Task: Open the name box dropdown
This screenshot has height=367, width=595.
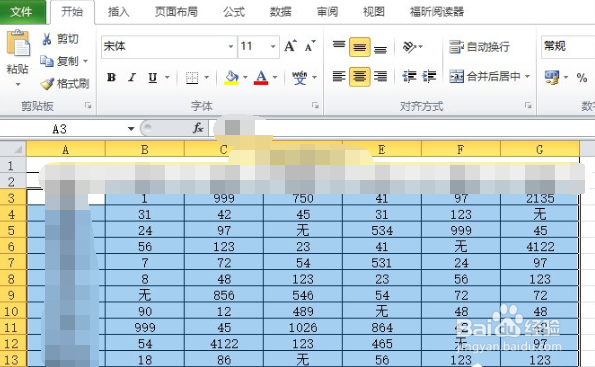Action: tap(131, 129)
